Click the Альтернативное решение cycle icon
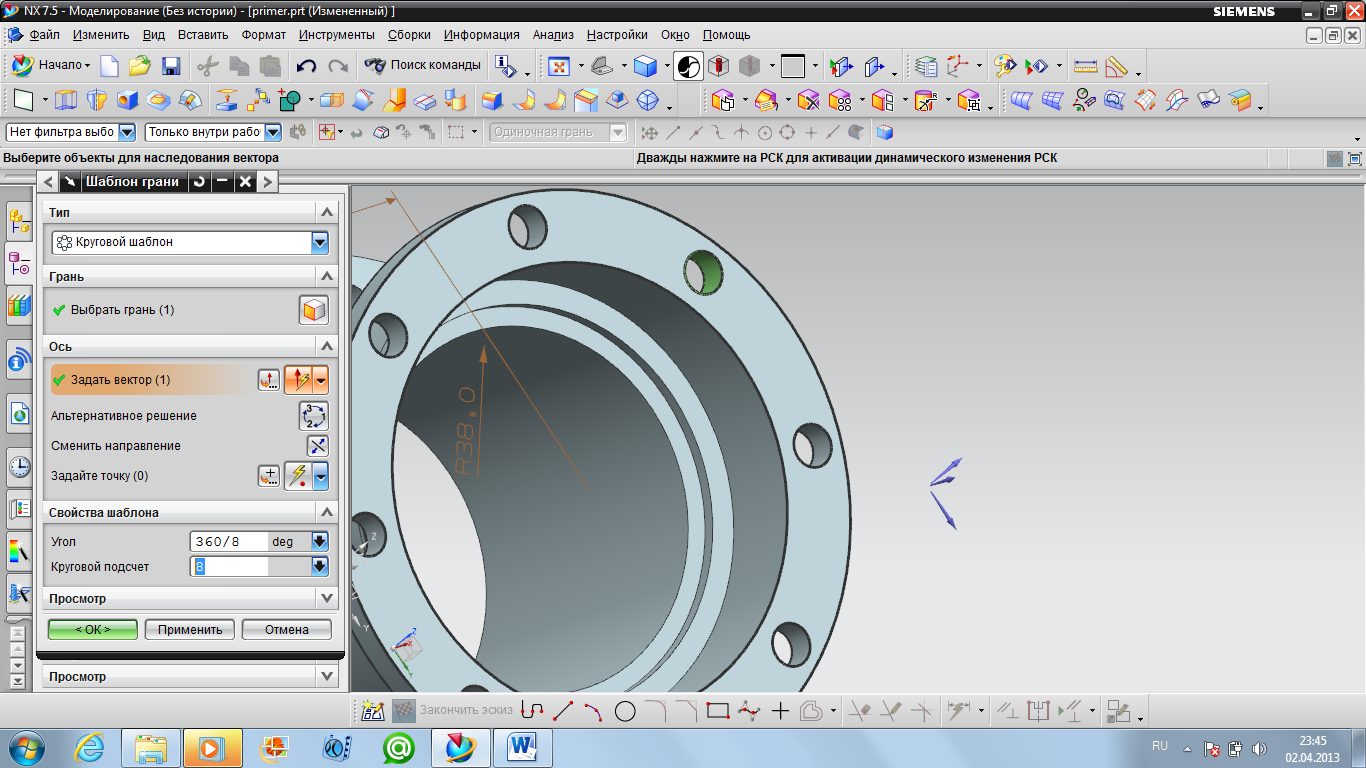The height and width of the screenshot is (768, 1366). tap(314, 416)
